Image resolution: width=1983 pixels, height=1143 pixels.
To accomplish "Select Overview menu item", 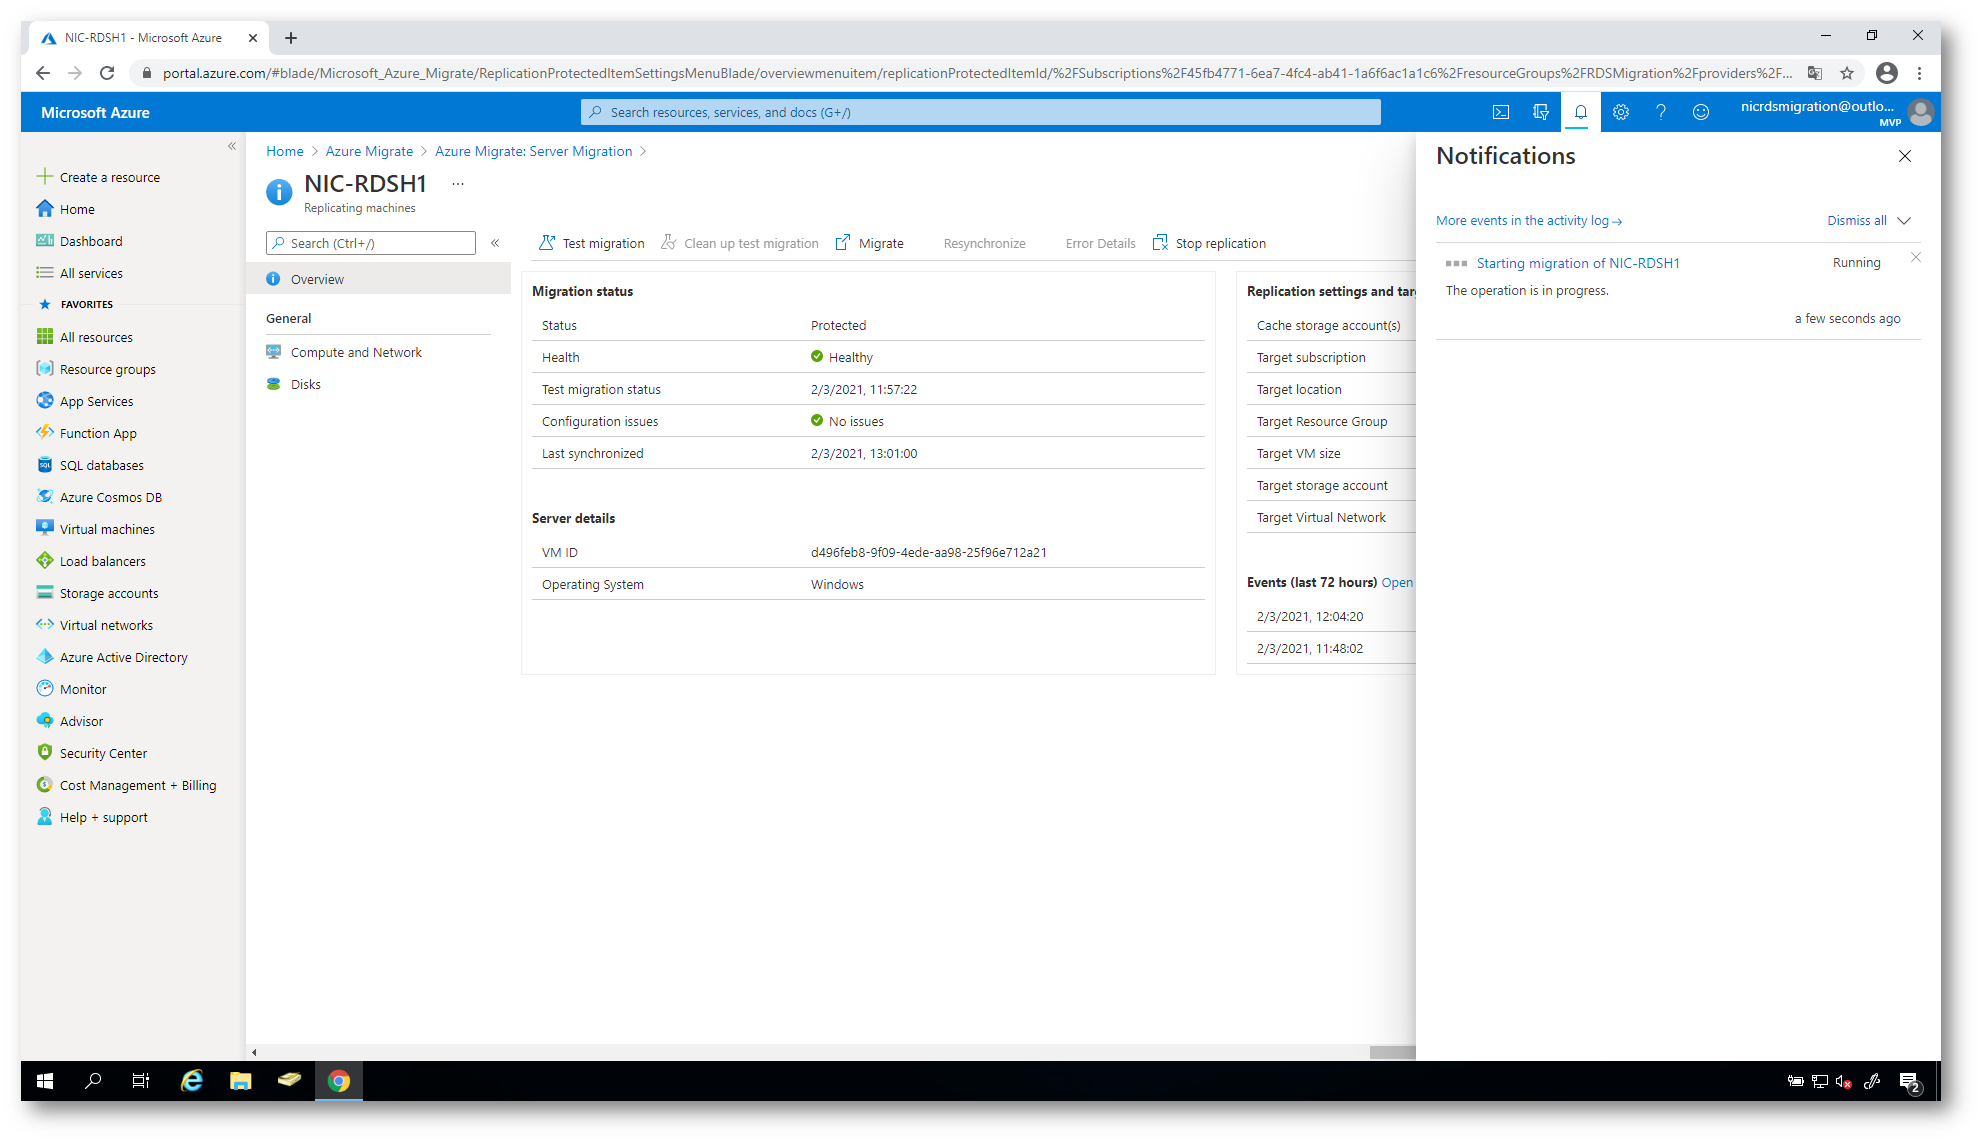I will (x=378, y=279).
